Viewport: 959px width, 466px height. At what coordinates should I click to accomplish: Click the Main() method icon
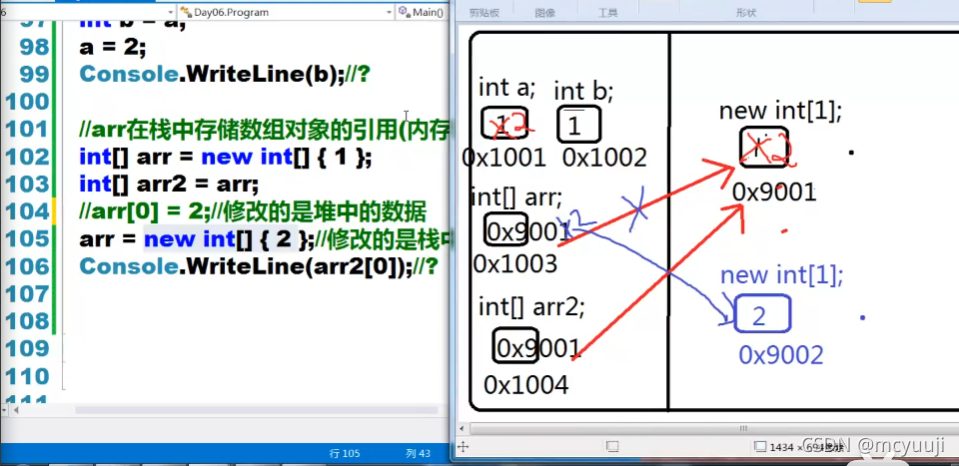coord(404,12)
